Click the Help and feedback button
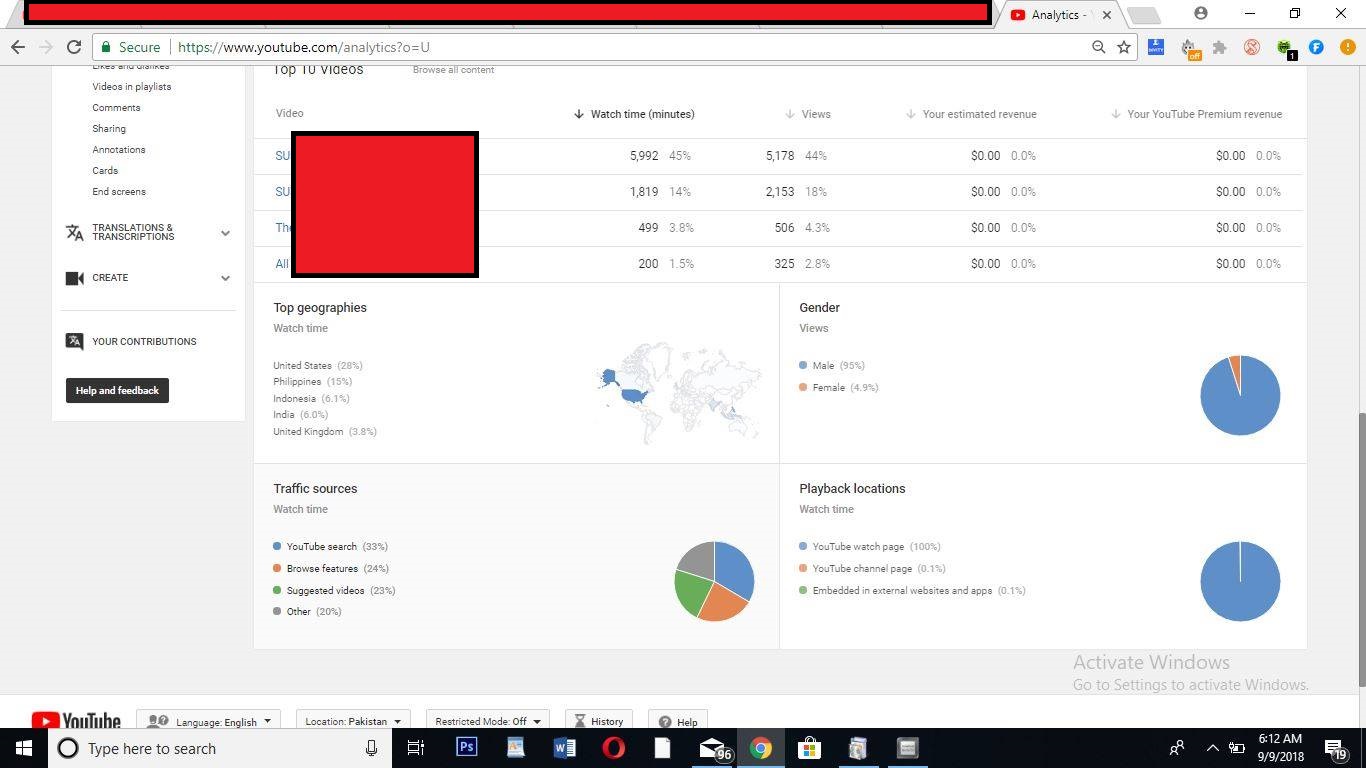1366x768 pixels. point(117,390)
